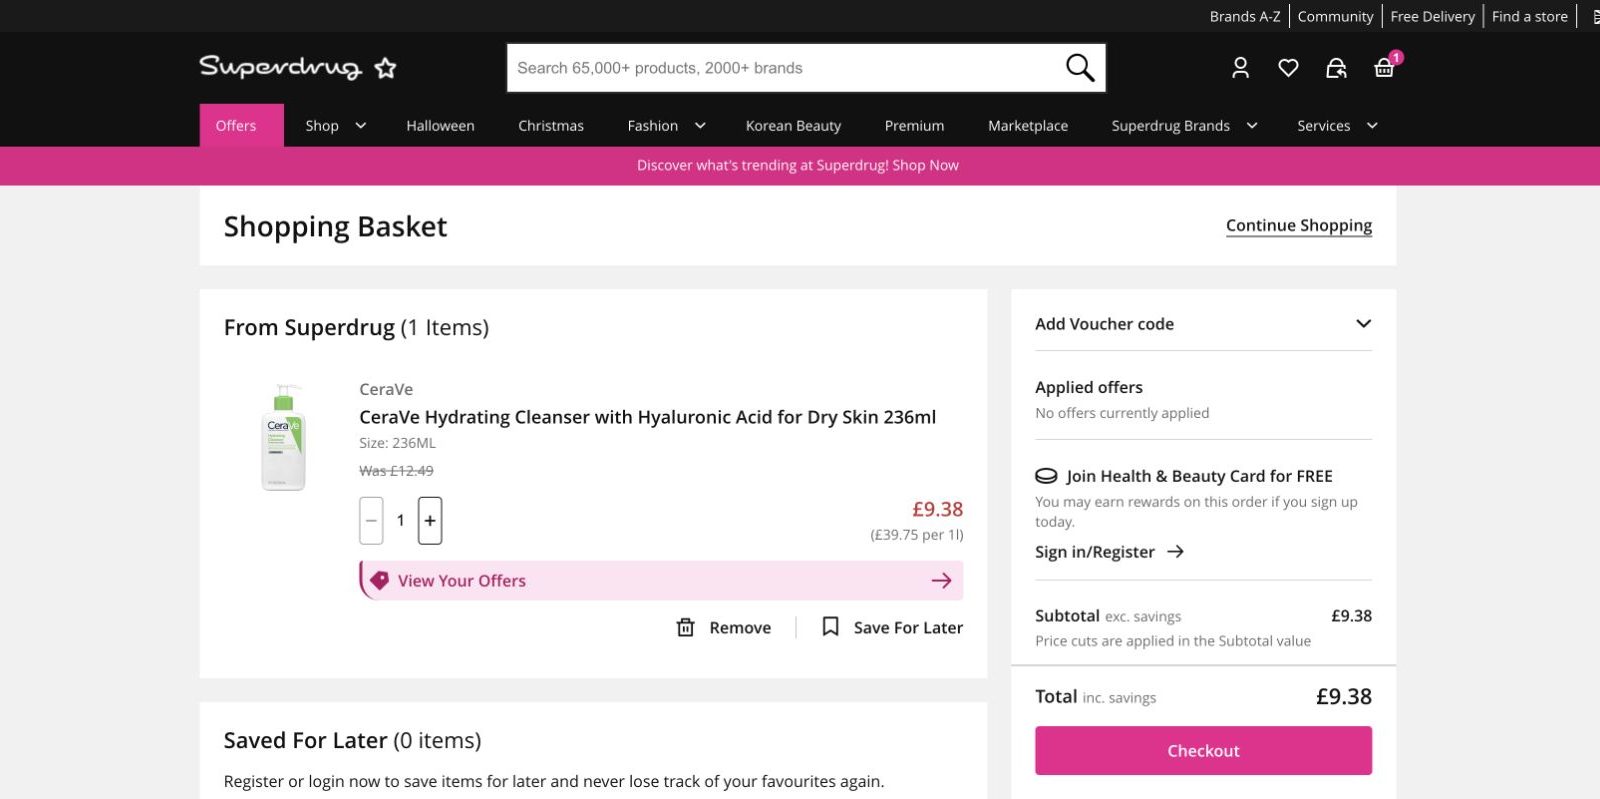The width and height of the screenshot is (1600, 799).
Task: Open the Christmas menu item
Action: 551,126
